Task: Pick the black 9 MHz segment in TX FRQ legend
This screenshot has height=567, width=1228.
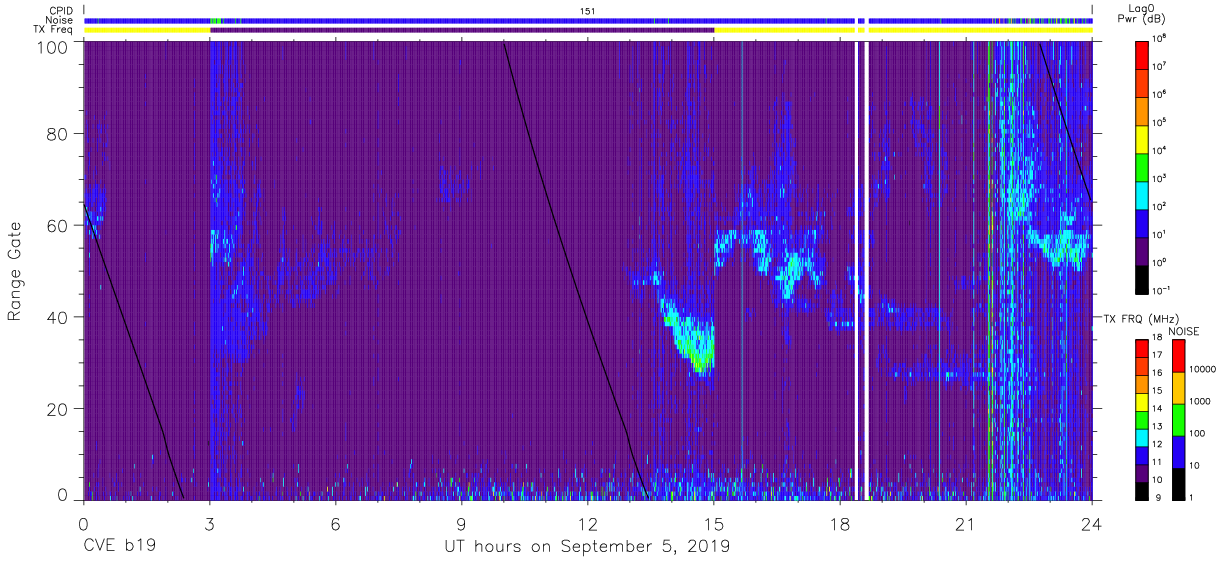Action: [1142, 491]
